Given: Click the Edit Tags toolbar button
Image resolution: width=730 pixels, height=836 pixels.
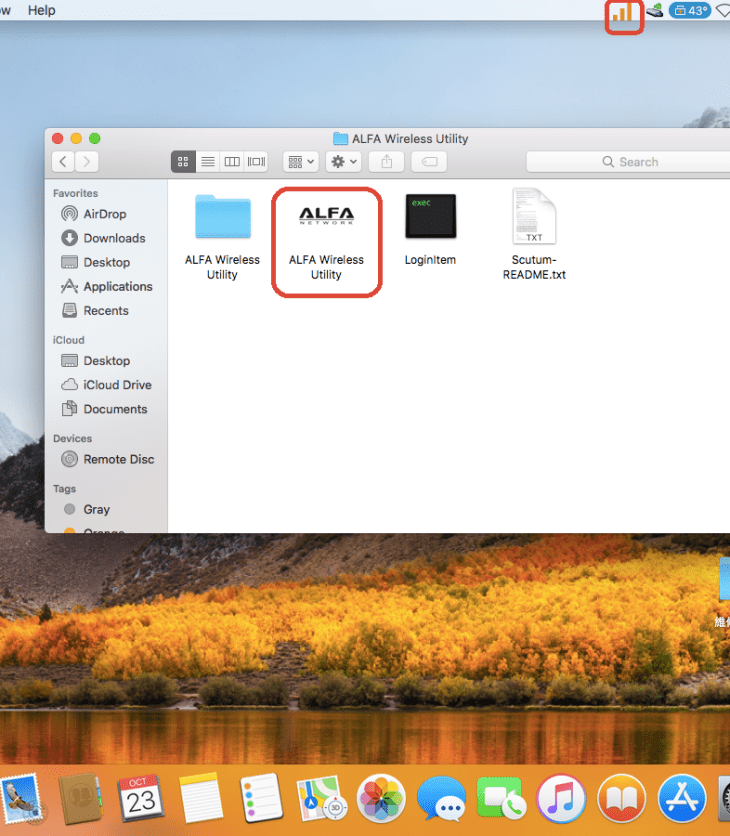Looking at the screenshot, I should [x=428, y=161].
